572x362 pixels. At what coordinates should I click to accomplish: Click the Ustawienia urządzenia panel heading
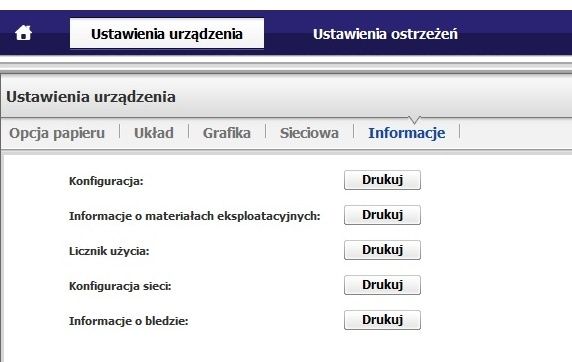point(91,97)
